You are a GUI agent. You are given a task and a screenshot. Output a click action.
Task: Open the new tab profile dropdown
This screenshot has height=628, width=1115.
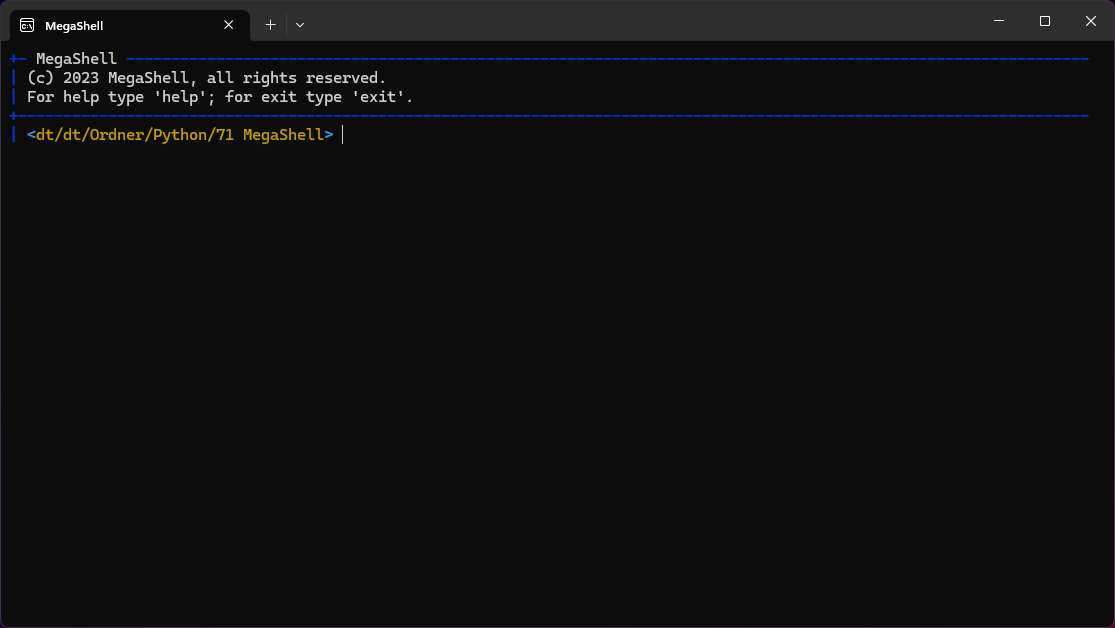(x=300, y=25)
